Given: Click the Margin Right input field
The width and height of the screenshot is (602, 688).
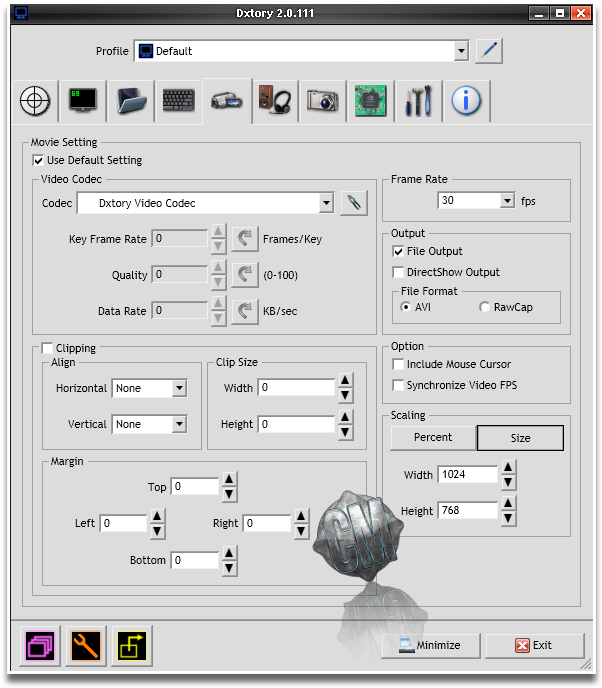Looking at the screenshot, I should coord(266,523).
